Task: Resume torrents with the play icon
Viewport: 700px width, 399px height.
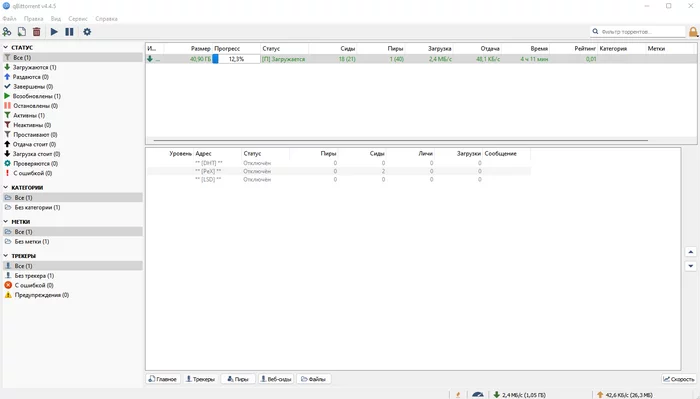Action: pyautogui.click(x=54, y=32)
